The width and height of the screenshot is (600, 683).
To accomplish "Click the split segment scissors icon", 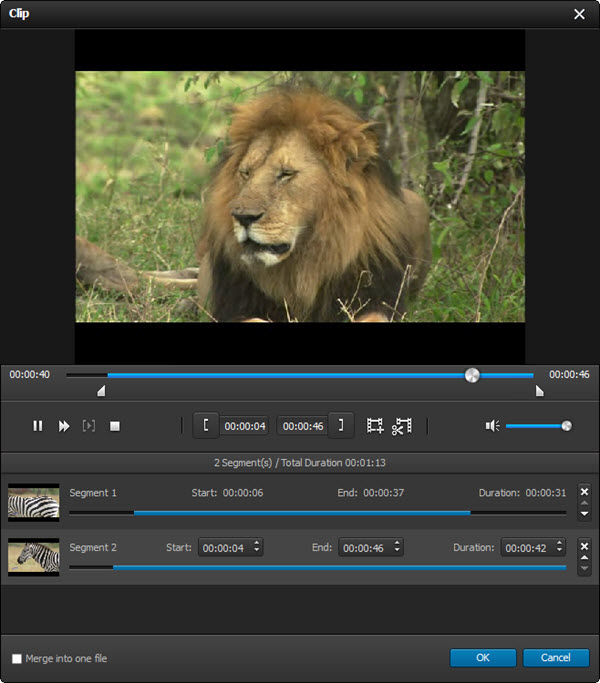I will tap(402, 426).
